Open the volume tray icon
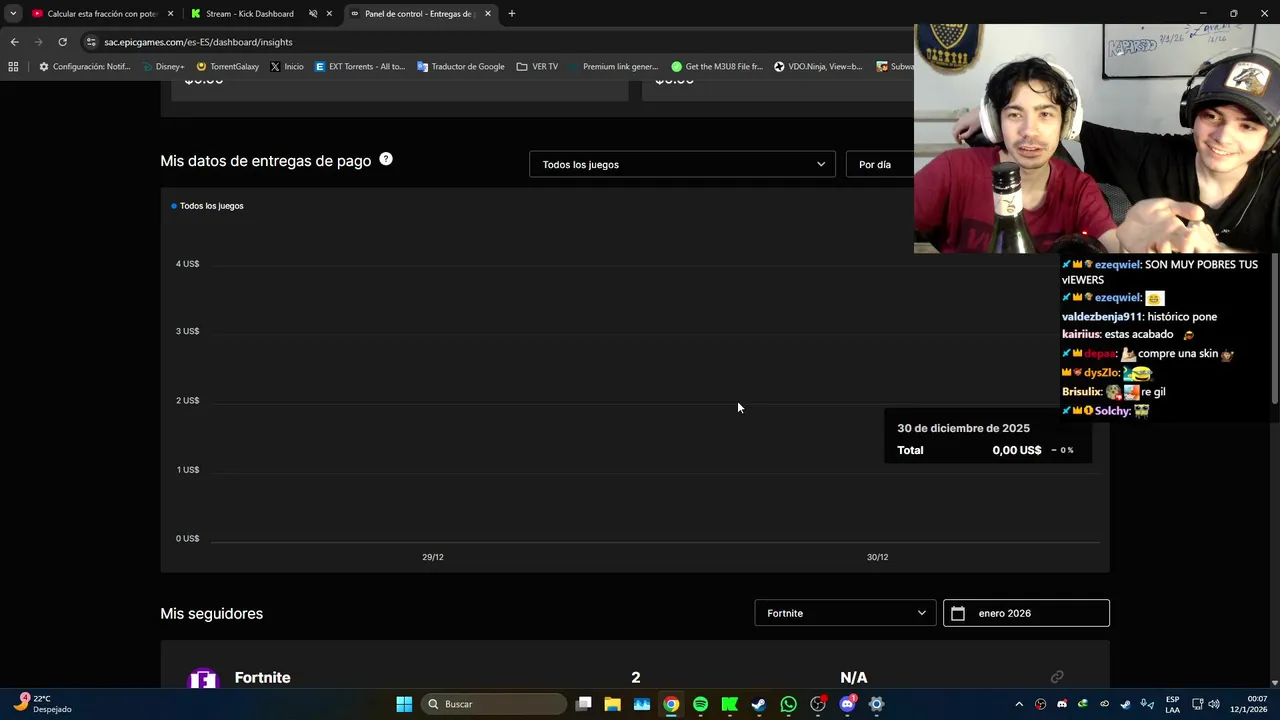Image resolution: width=1280 pixels, height=720 pixels. pyautogui.click(x=1214, y=704)
